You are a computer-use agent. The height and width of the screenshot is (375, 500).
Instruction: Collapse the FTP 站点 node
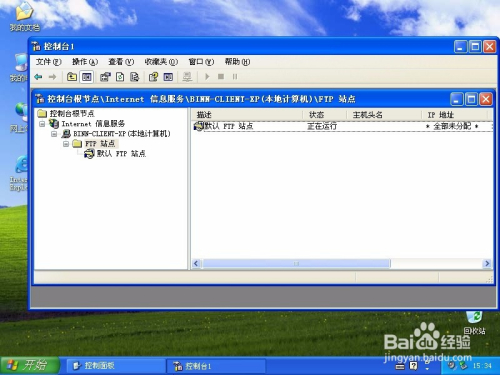pos(66,144)
